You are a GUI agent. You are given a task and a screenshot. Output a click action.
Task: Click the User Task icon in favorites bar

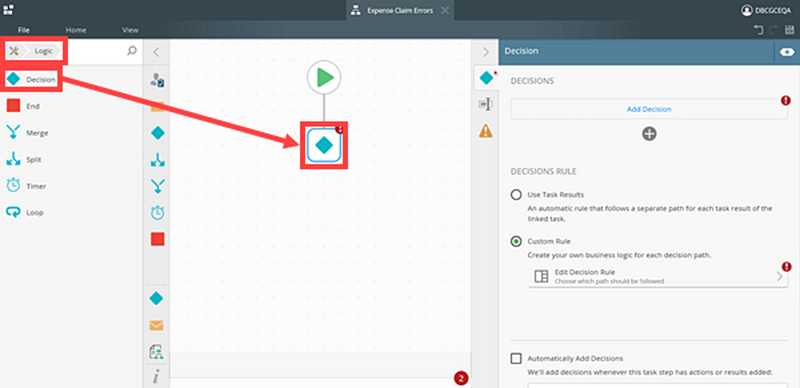[x=157, y=80]
